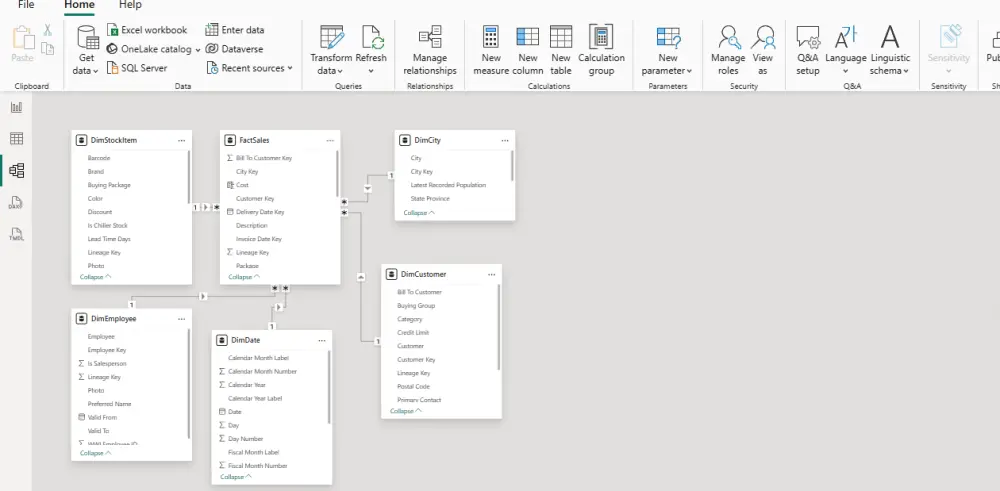Screen dimensions: 1000x491
Task: Add a New column
Action: (x=528, y=50)
